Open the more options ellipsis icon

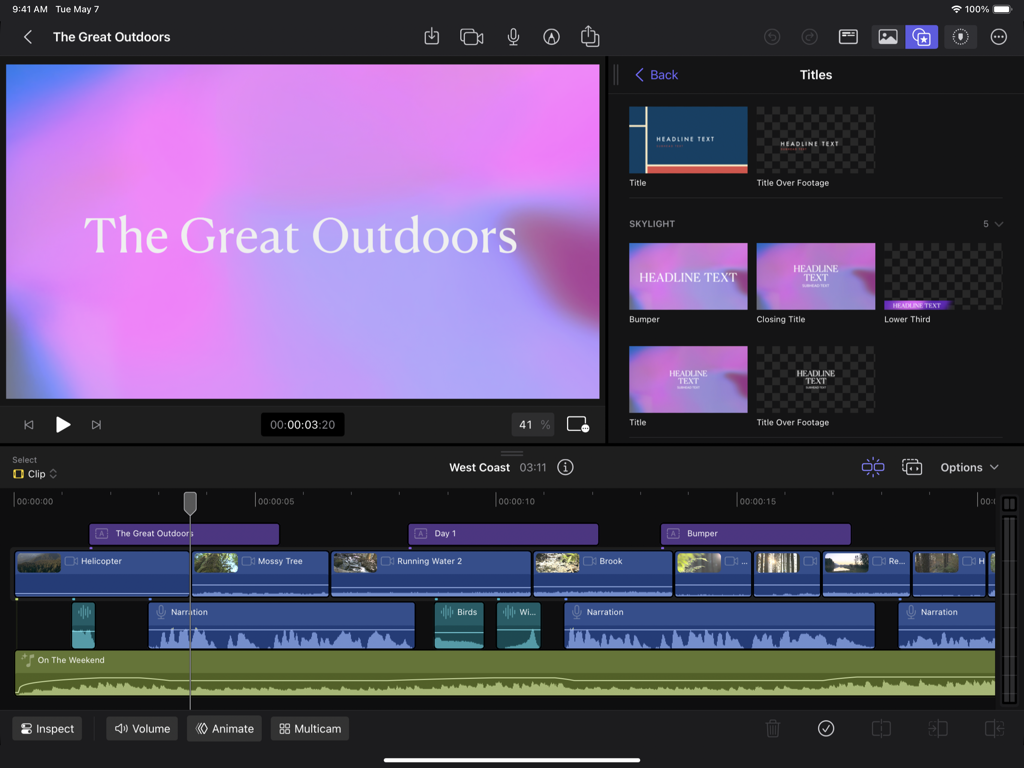click(x=998, y=37)
